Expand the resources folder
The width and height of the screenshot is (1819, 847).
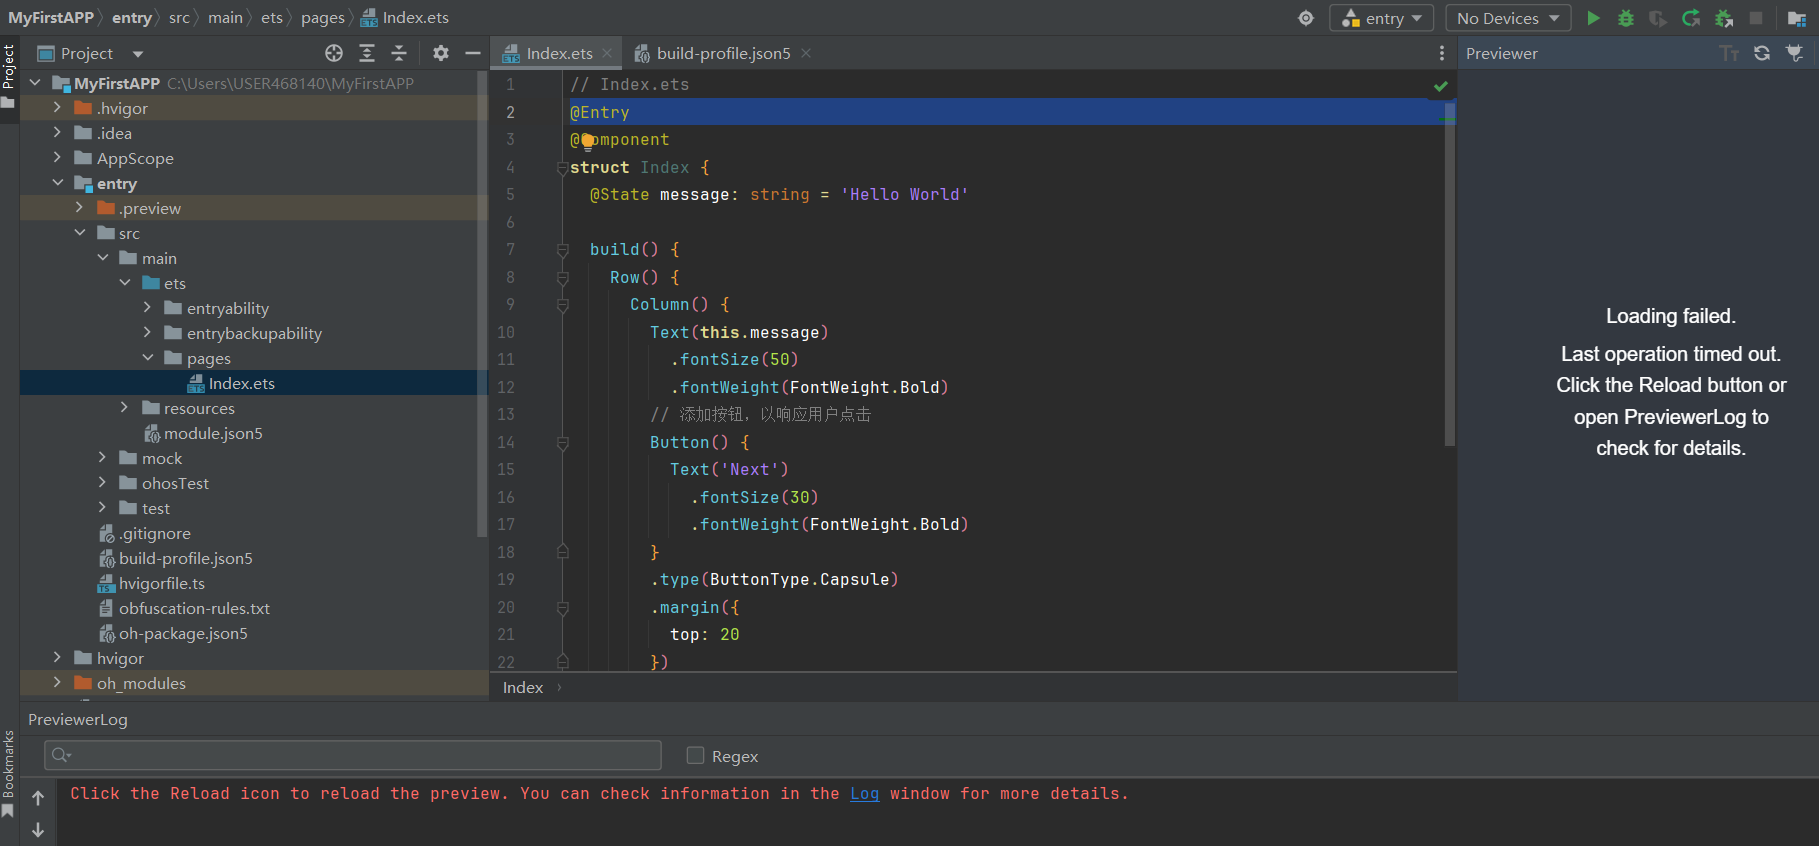click(x=124, y=407)
